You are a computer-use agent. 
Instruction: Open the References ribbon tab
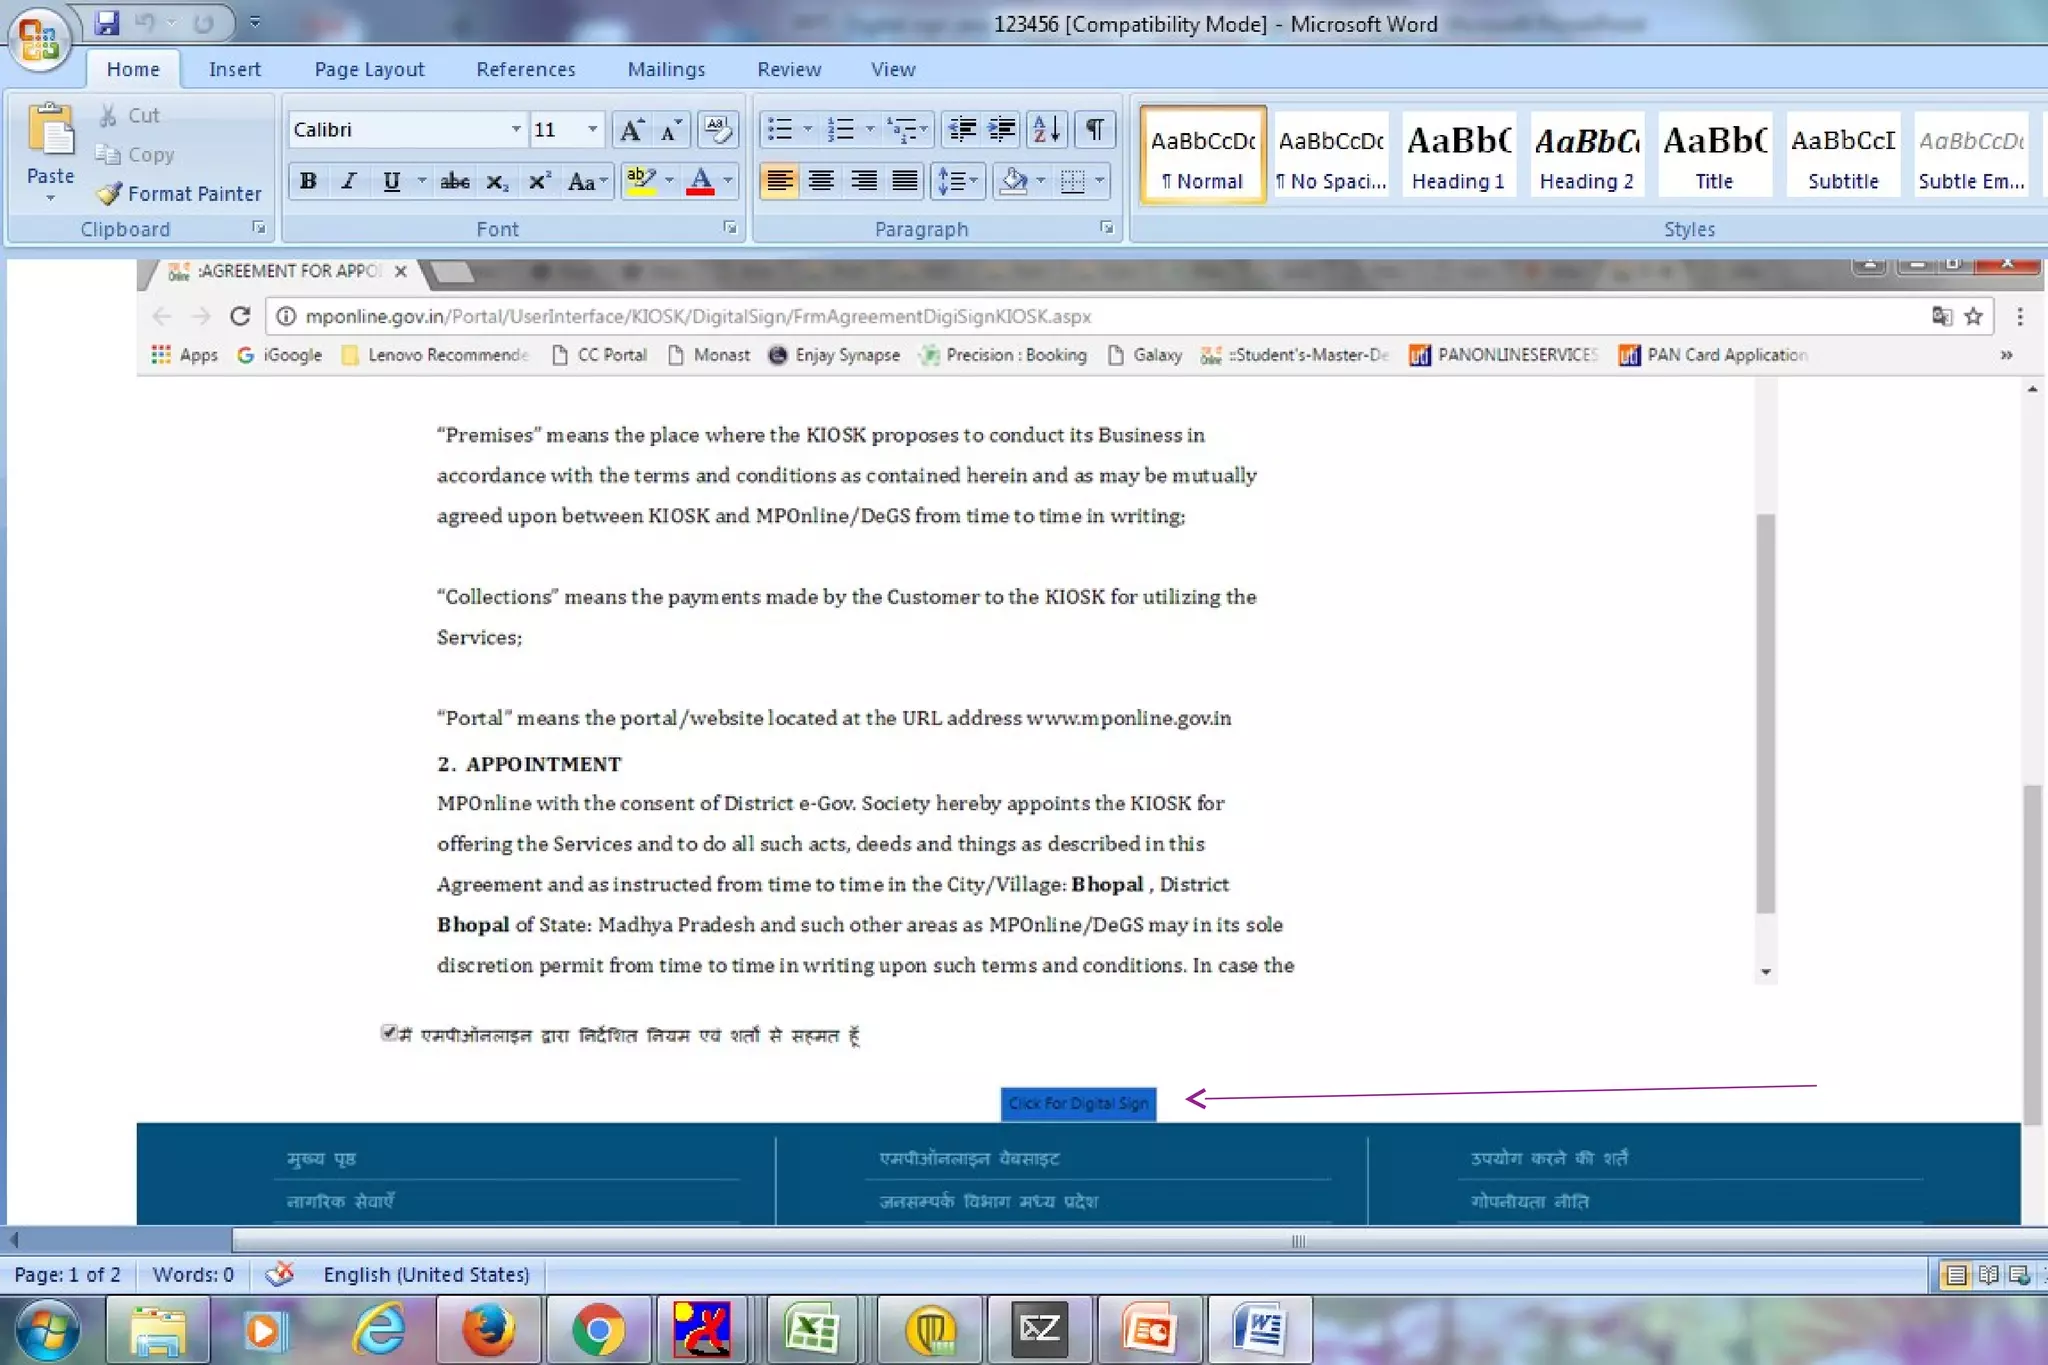pyautogui.click(x=525, y=69)
